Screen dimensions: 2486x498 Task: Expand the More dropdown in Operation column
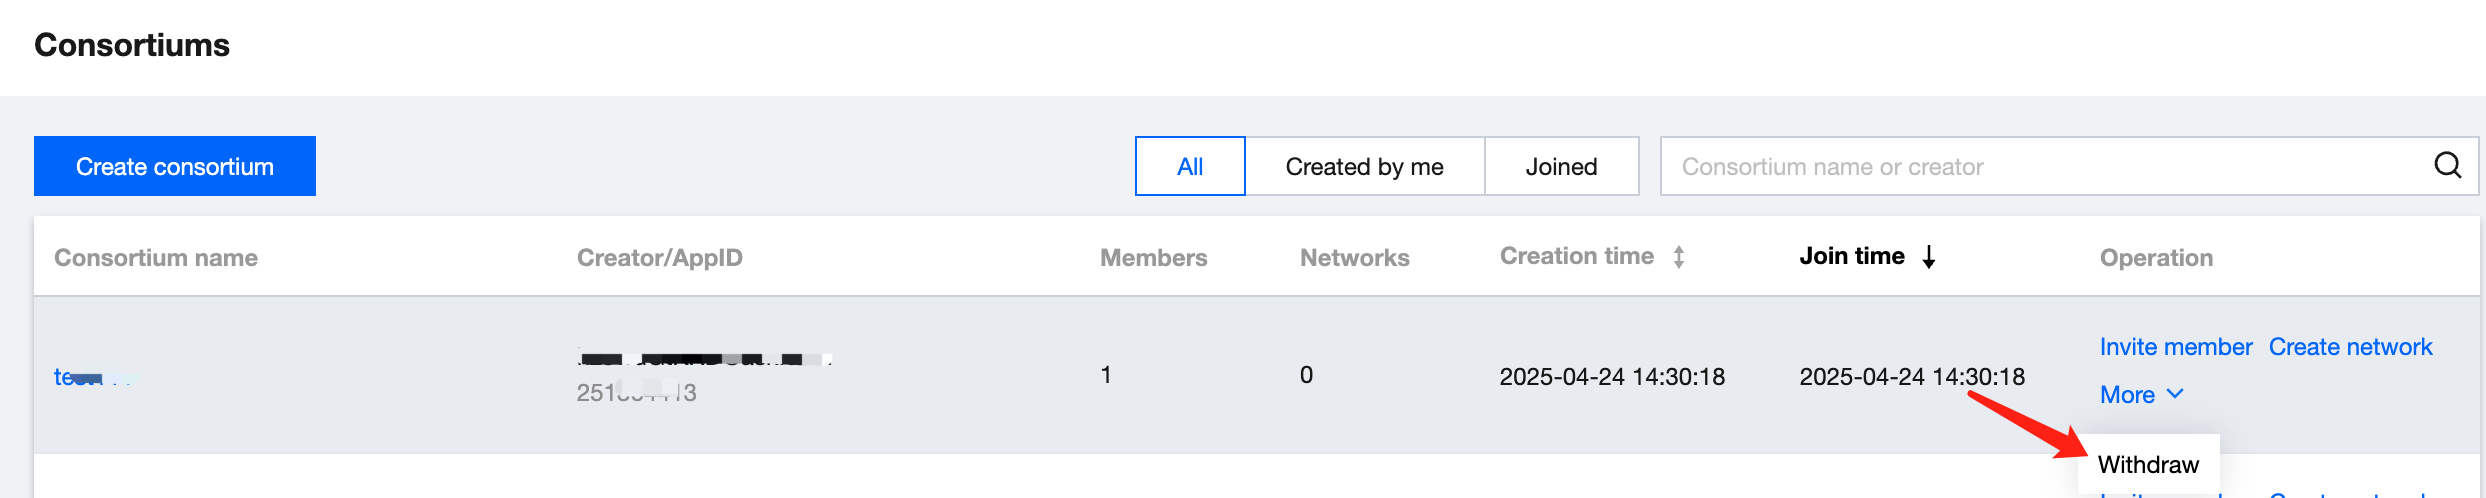2141,395
